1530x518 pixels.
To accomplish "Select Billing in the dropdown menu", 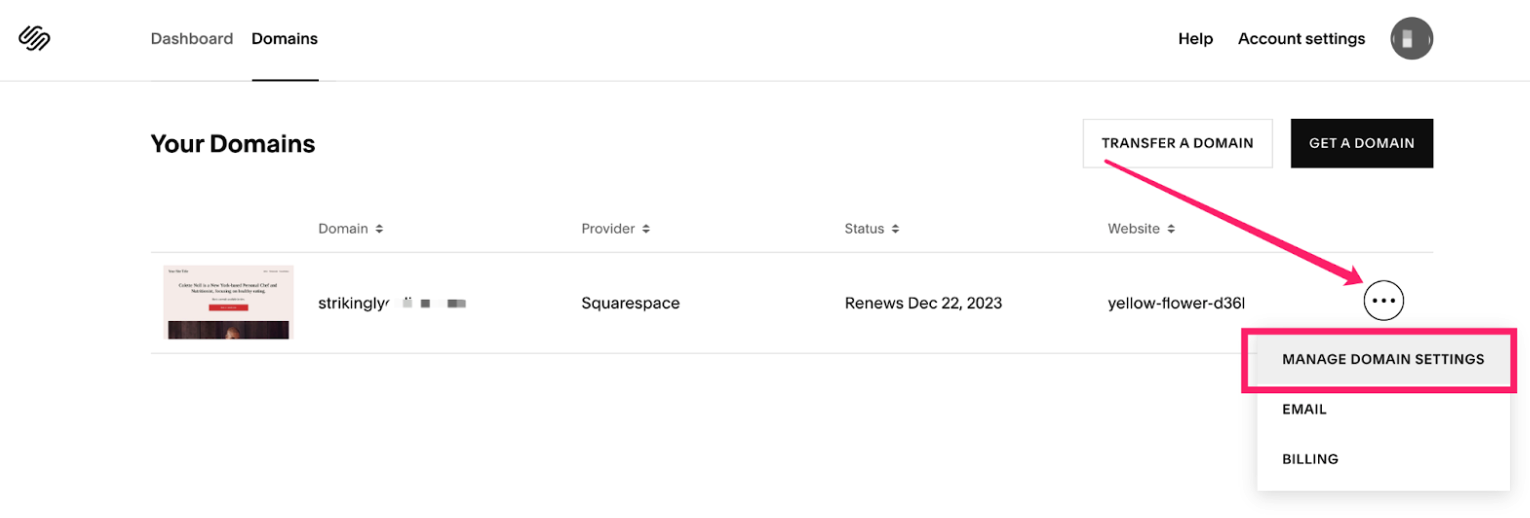I will pyautogui.click(x=1310, y=459).
